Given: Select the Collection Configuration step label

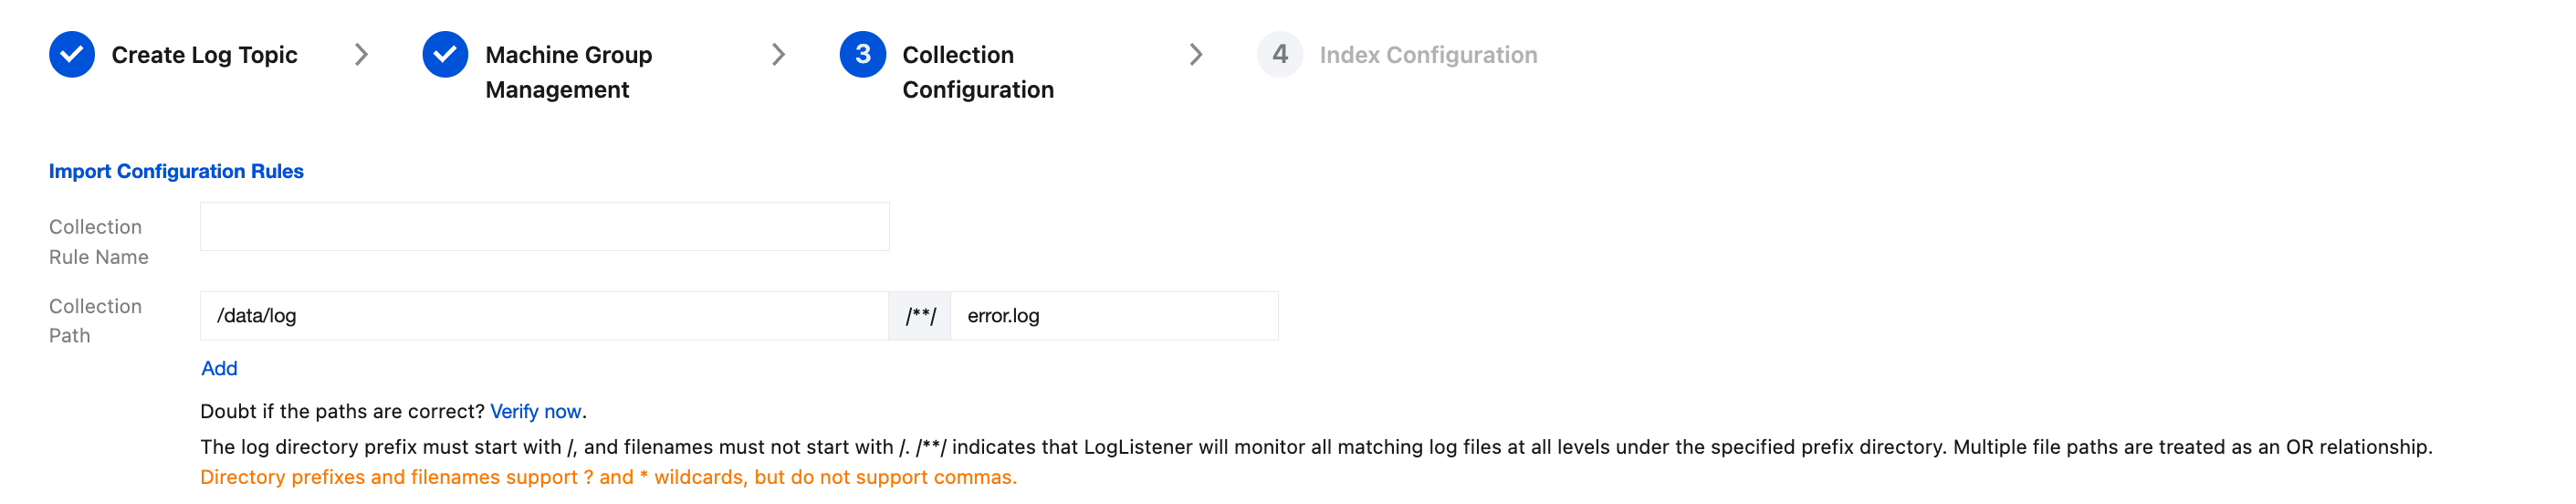Looking at the screenshot, I should 977,72.
